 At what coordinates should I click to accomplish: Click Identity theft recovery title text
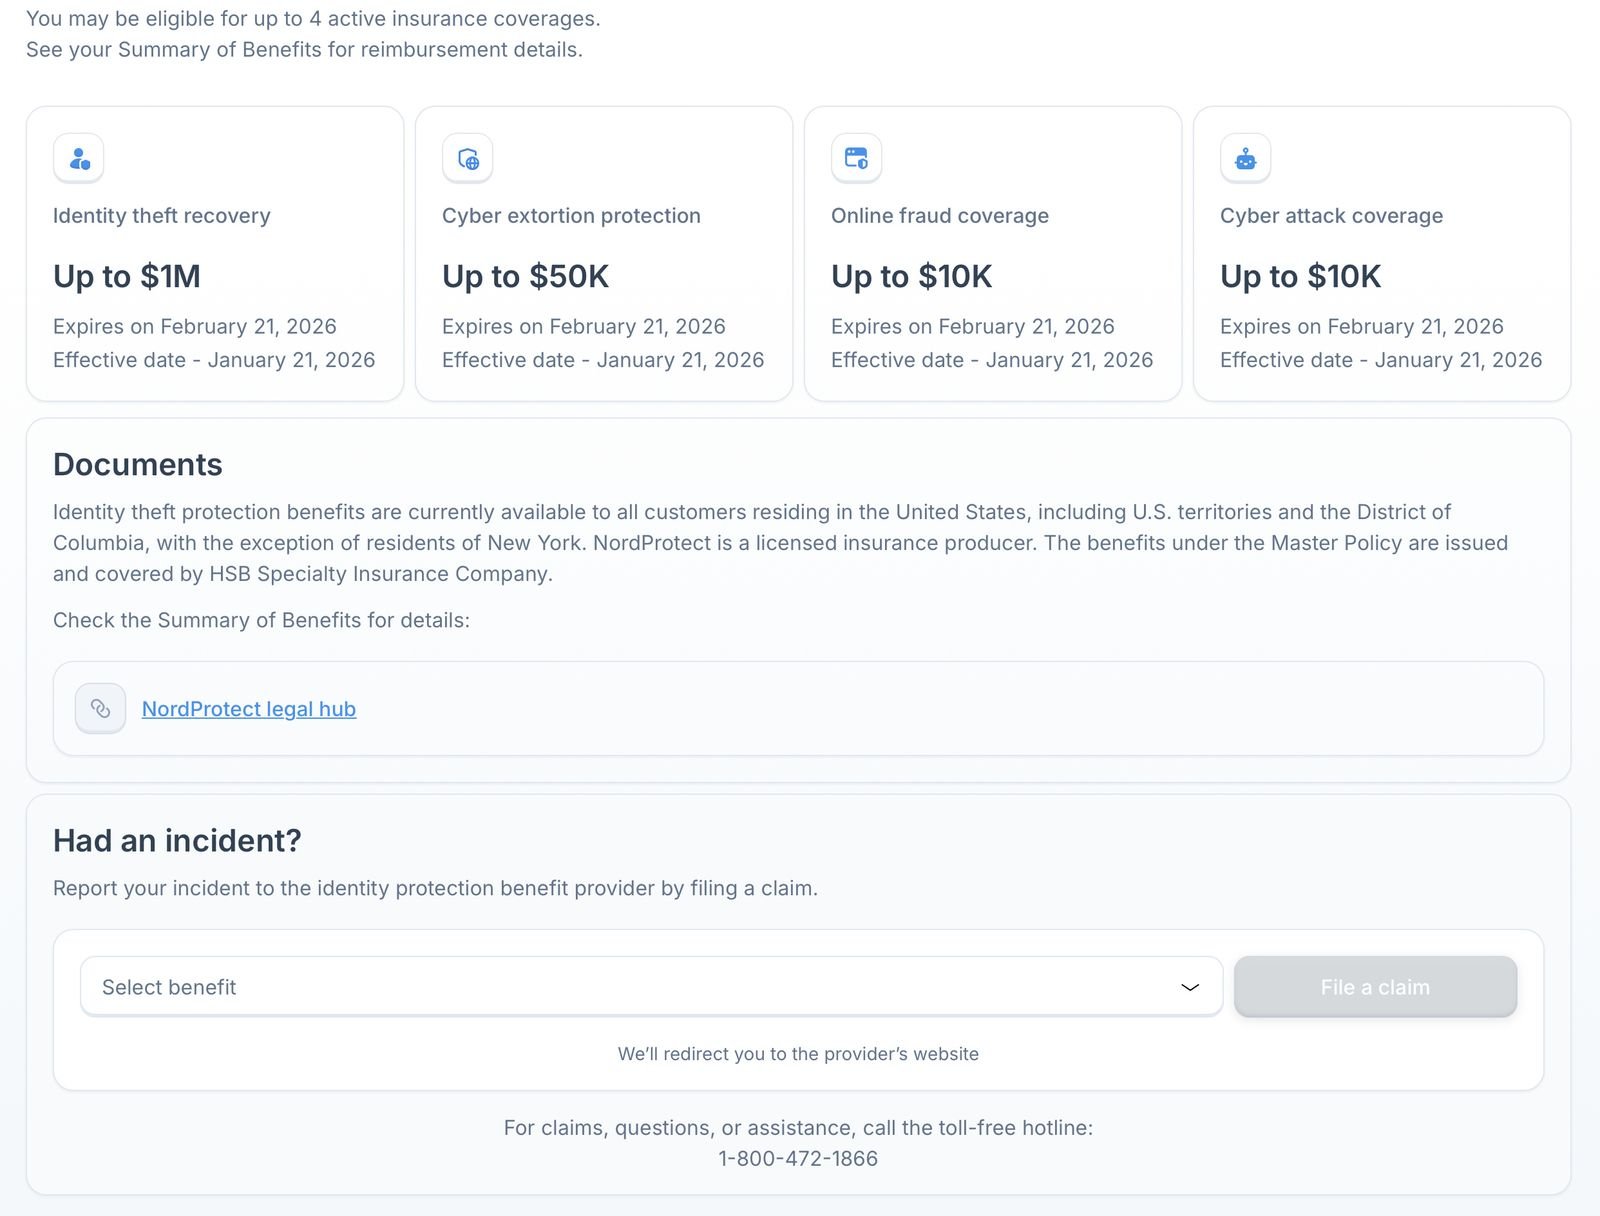tap(162, 216)
